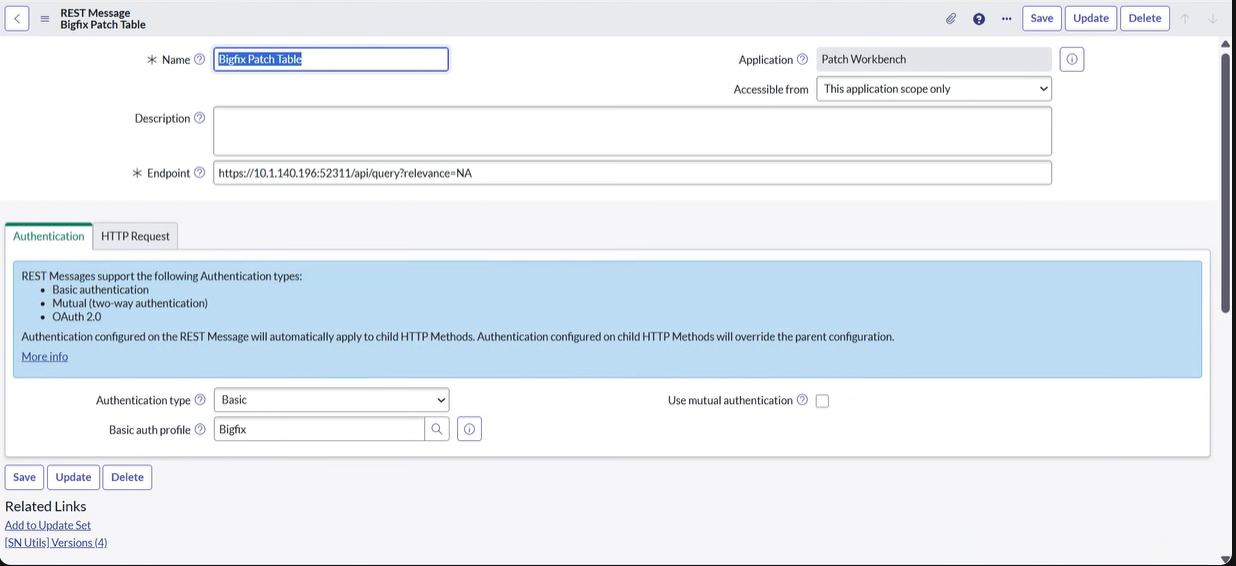Go back using the header arrow
1236x566 pixels.
pyautogui.click(x=17, y=18)
